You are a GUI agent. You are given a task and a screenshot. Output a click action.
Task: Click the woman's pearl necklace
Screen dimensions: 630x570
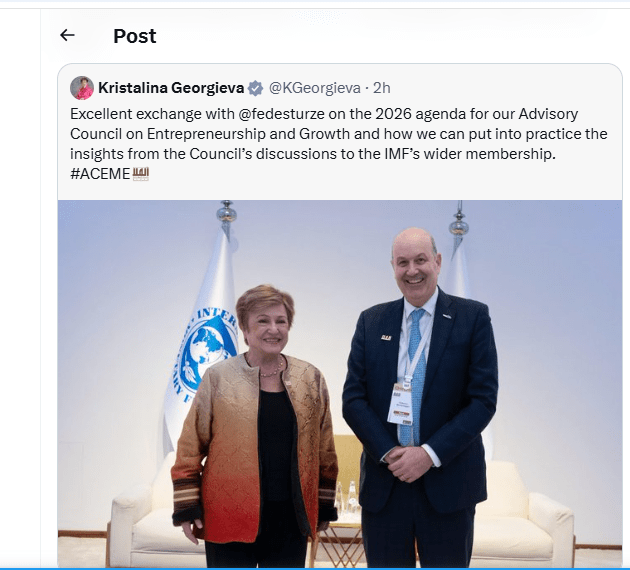270,371
